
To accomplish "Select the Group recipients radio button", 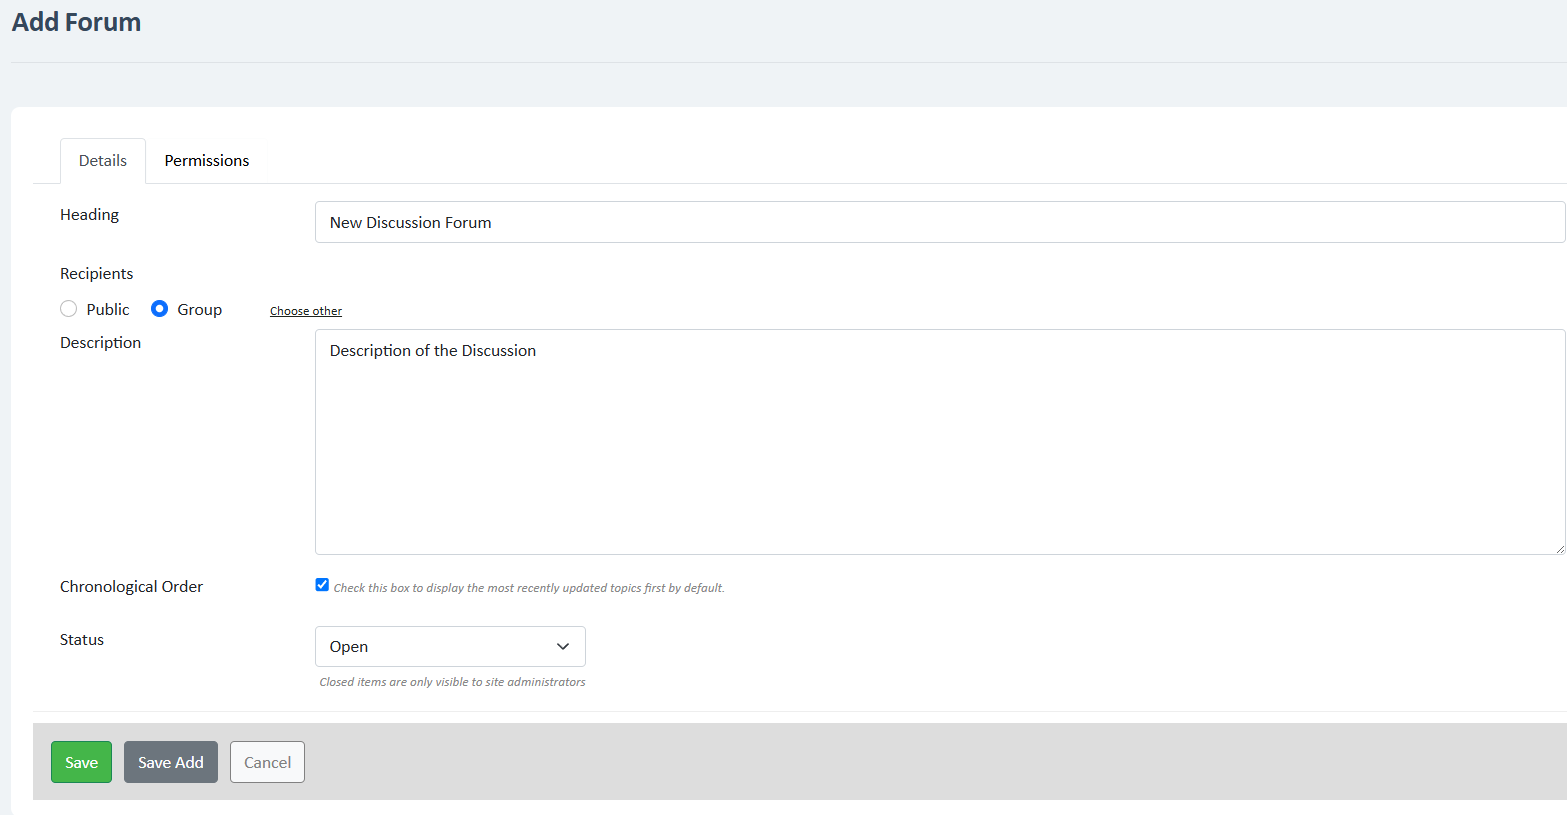I will 159,309.
